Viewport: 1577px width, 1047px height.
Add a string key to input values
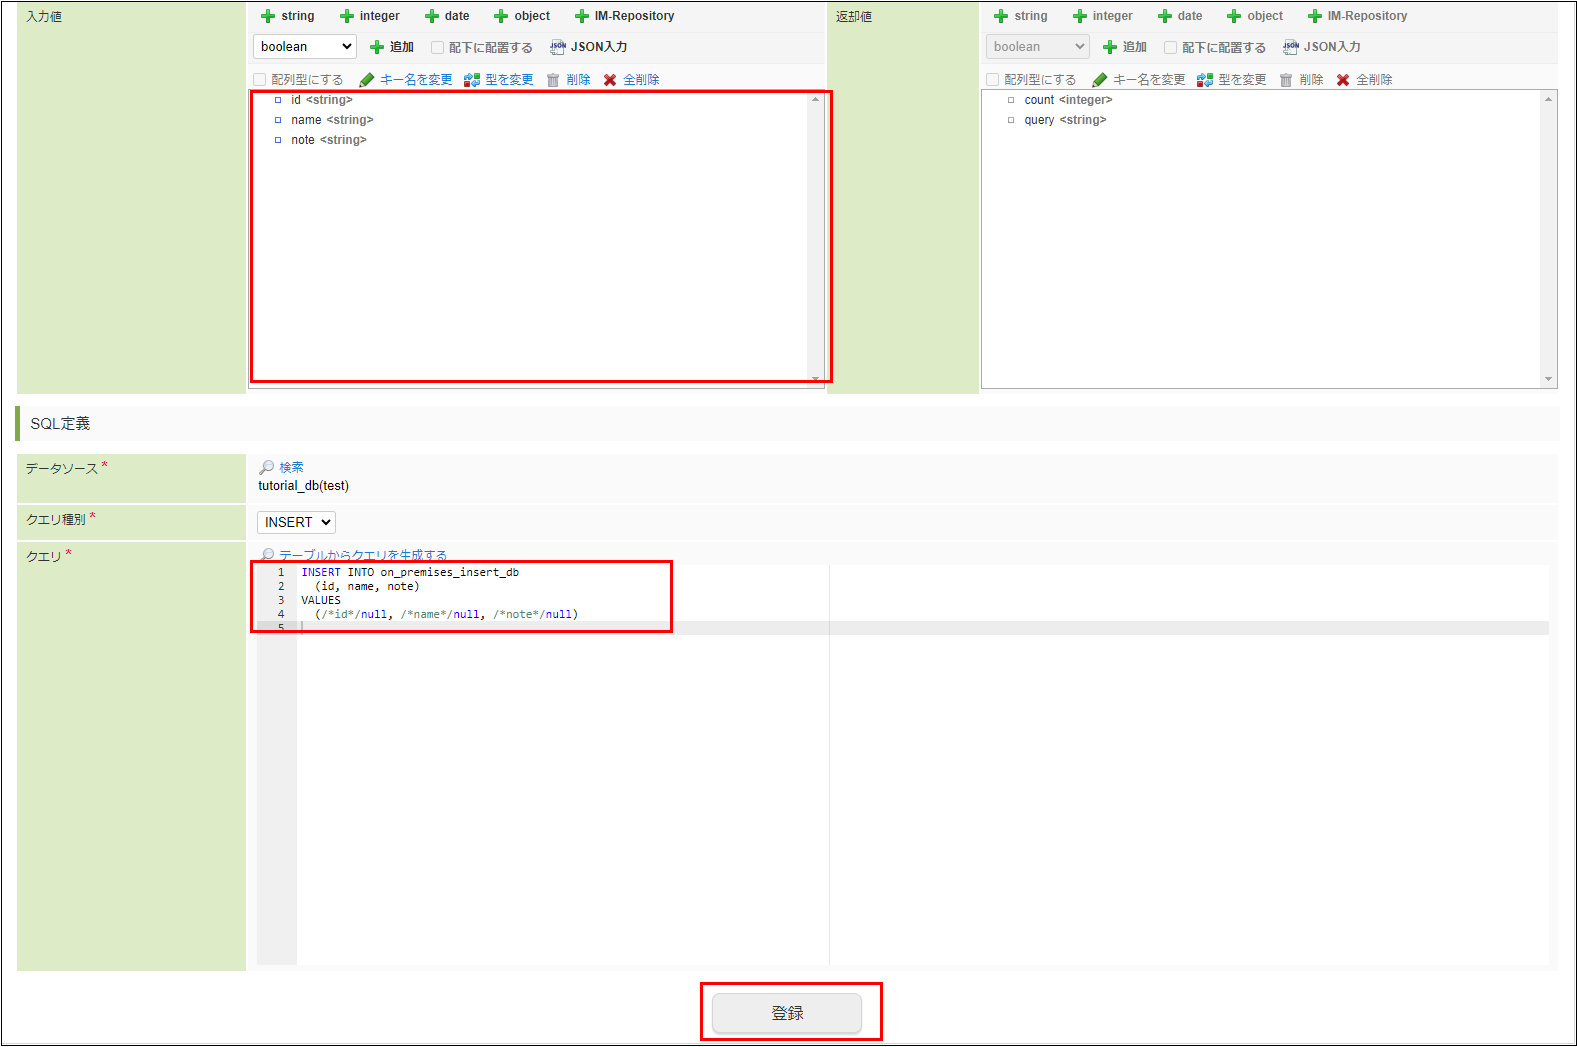[x=288, y=16]
